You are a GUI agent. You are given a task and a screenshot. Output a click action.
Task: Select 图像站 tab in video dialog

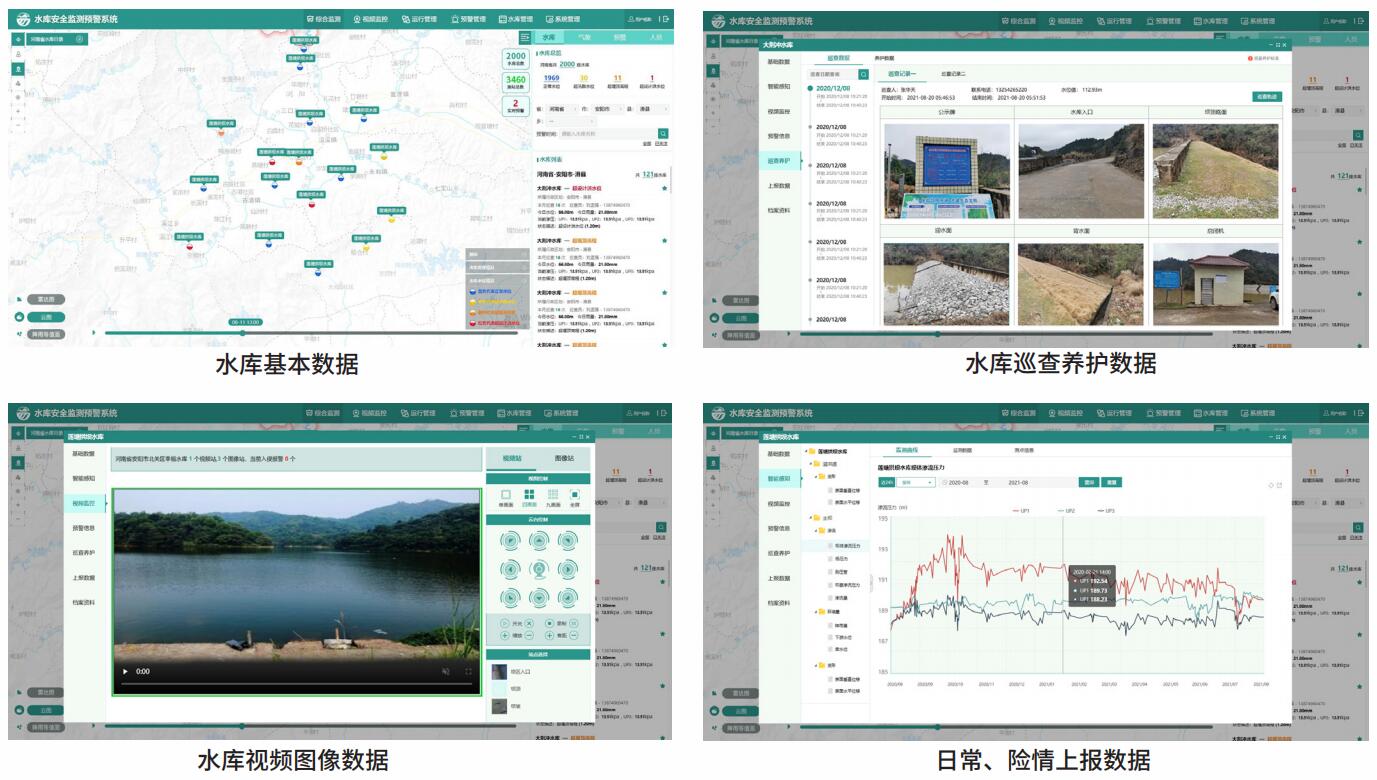(564, 458)
